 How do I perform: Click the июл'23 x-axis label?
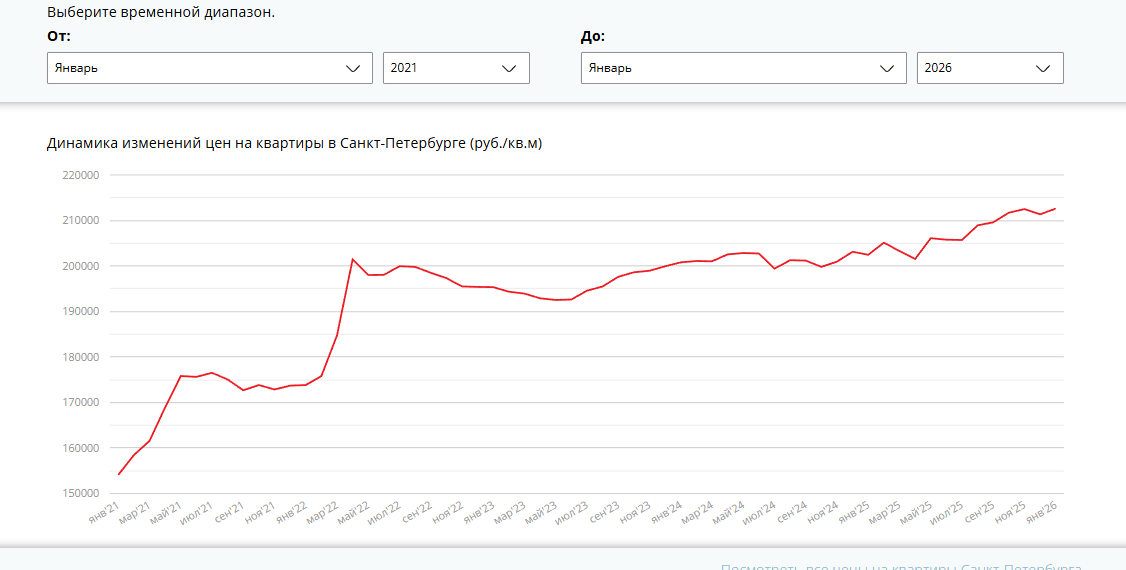click(x=573, y=513)
